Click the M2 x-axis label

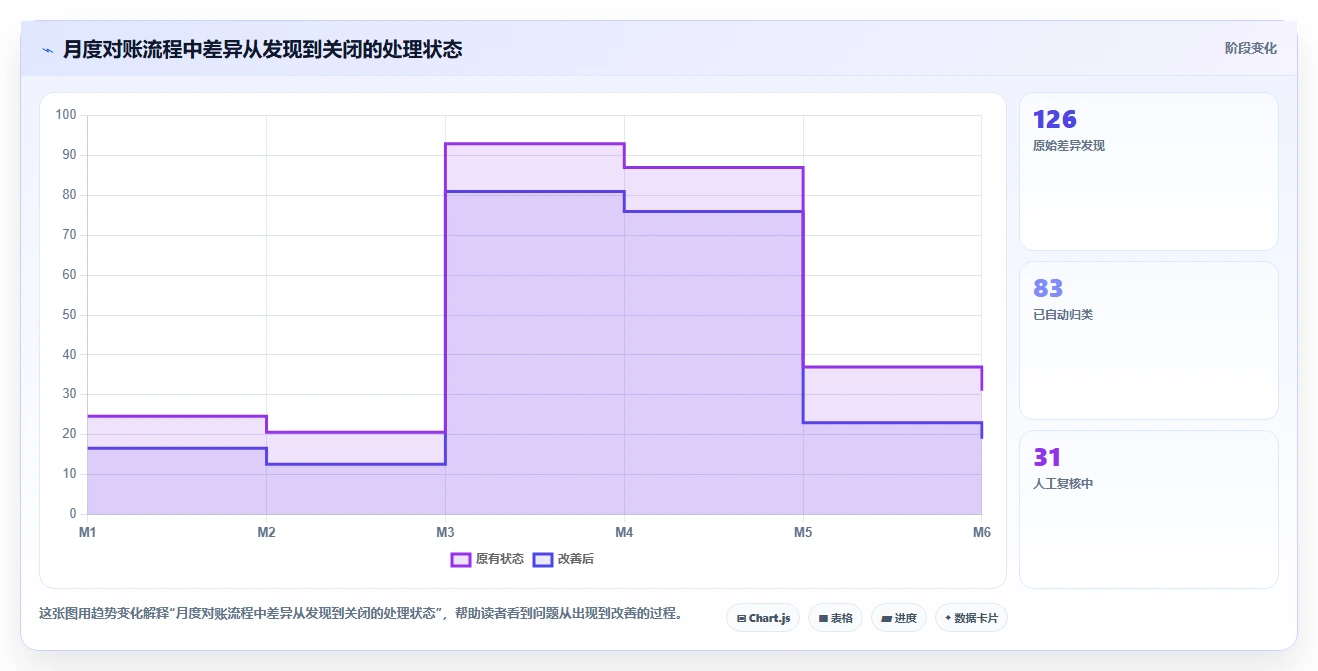266,533
